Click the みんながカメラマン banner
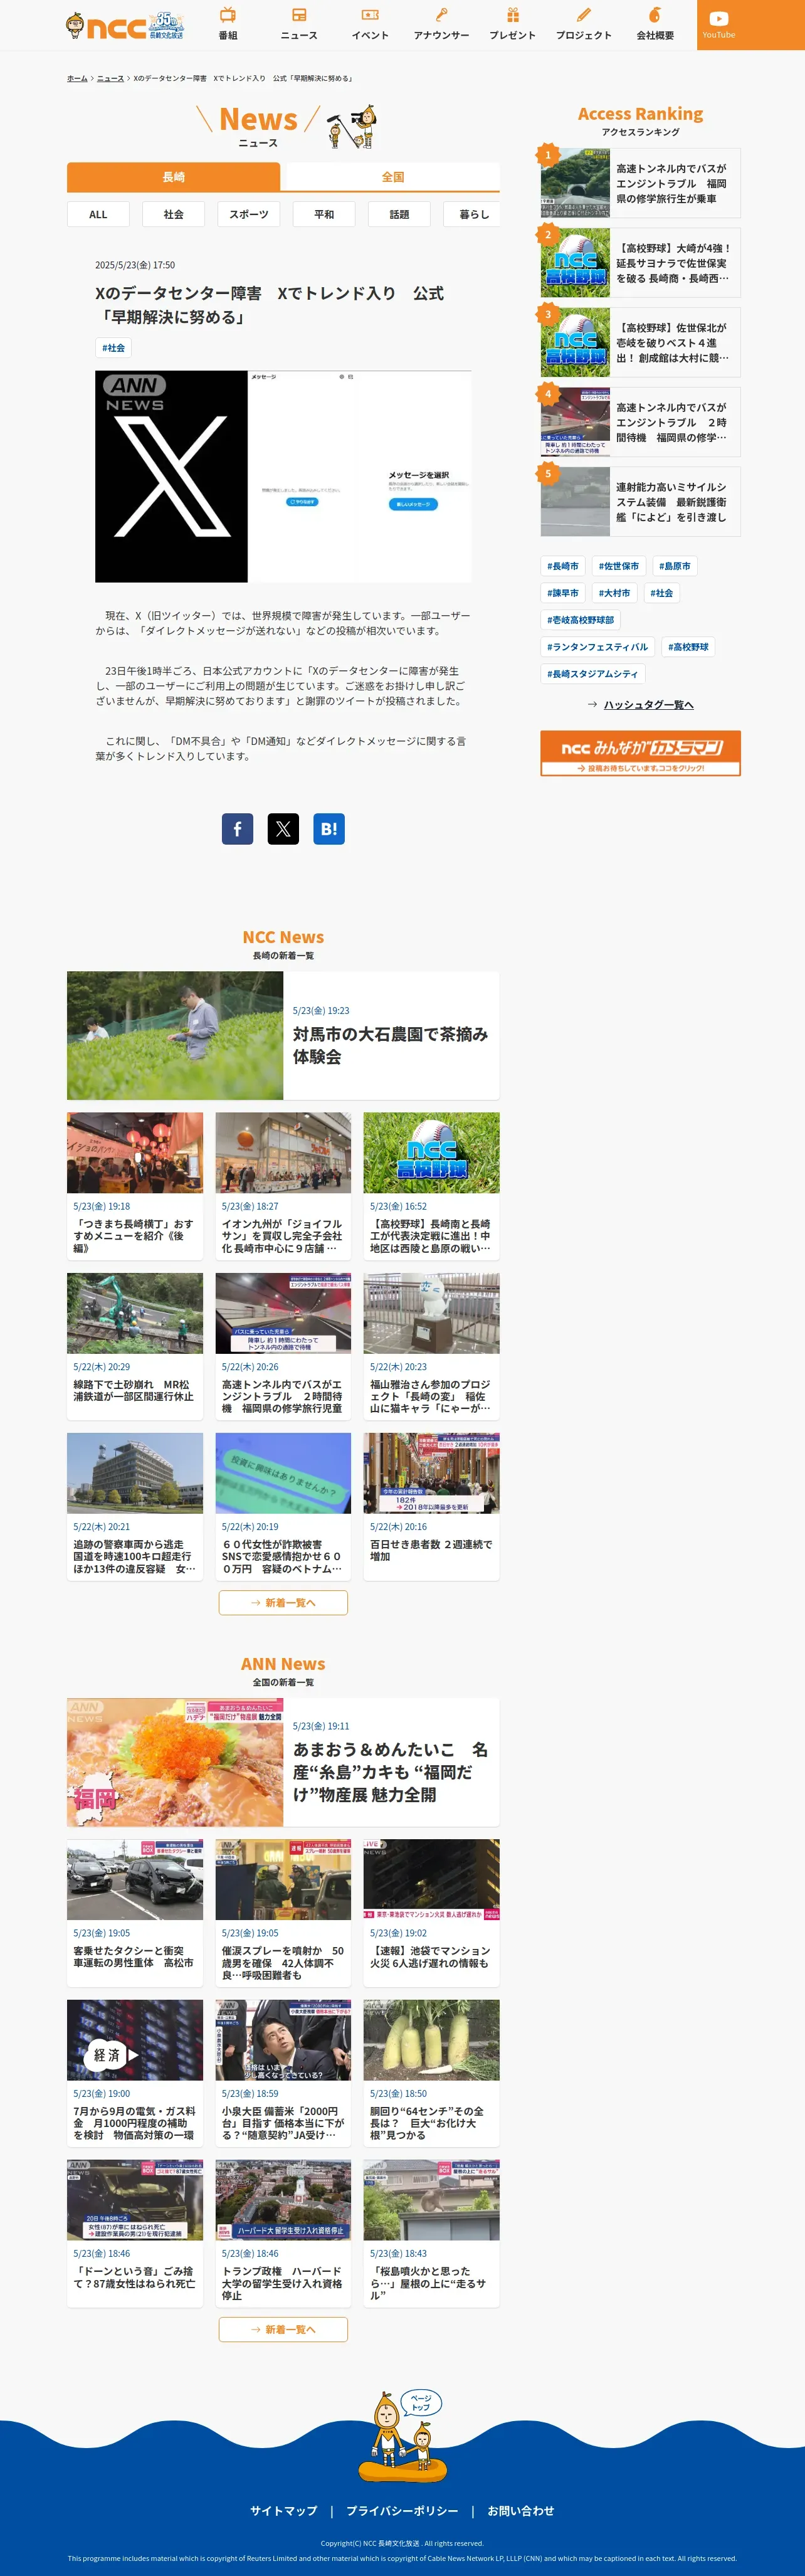This screenshot has width=805, height=2576. click(x=640, y=753)
